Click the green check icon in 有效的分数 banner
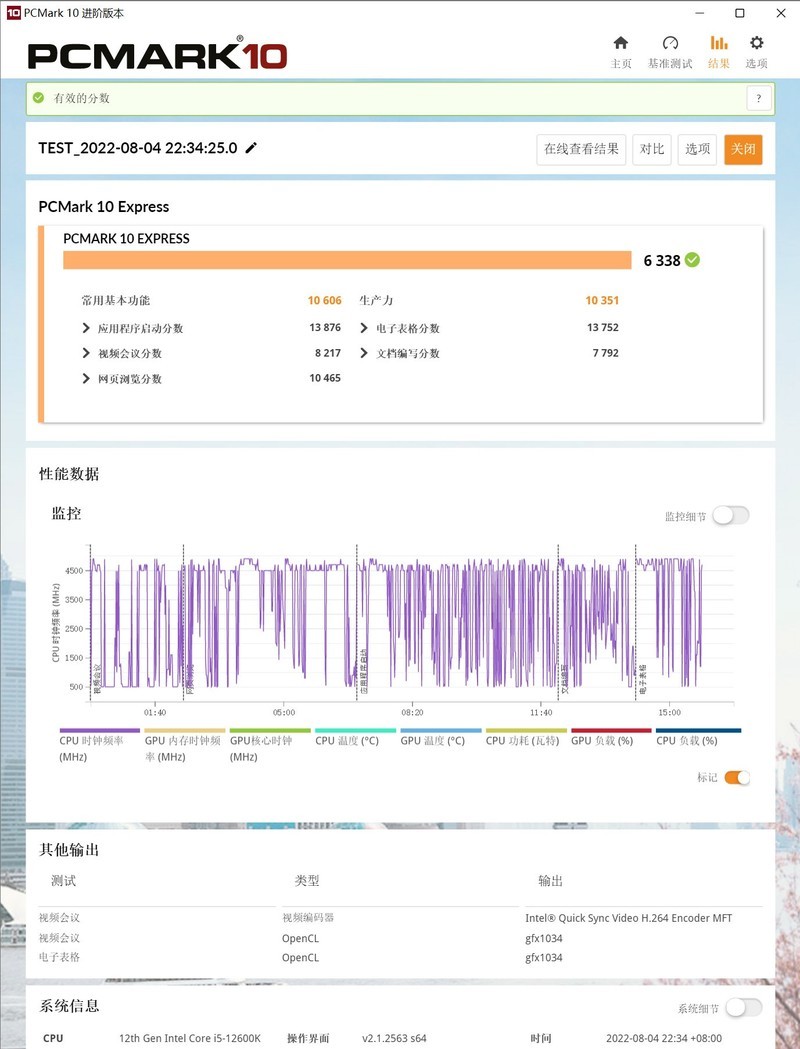 [x=38, y=98]
